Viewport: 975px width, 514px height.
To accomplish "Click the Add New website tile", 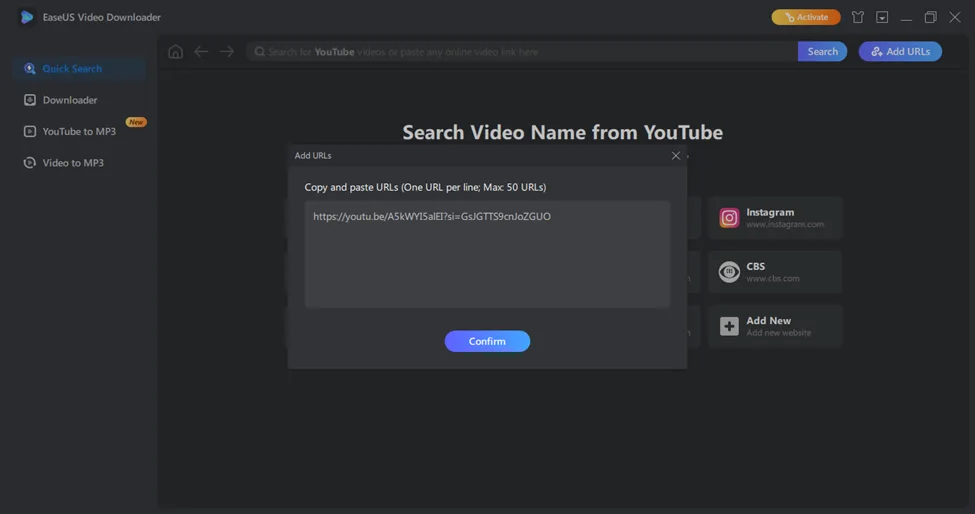I will [x=775, y=326].
